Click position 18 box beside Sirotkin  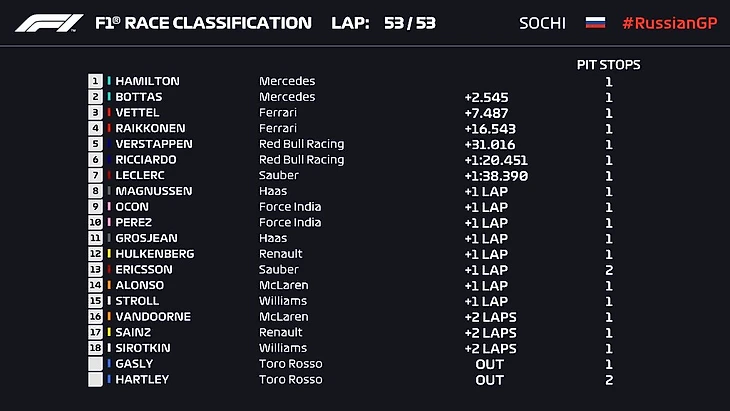[x=96, y=348]
